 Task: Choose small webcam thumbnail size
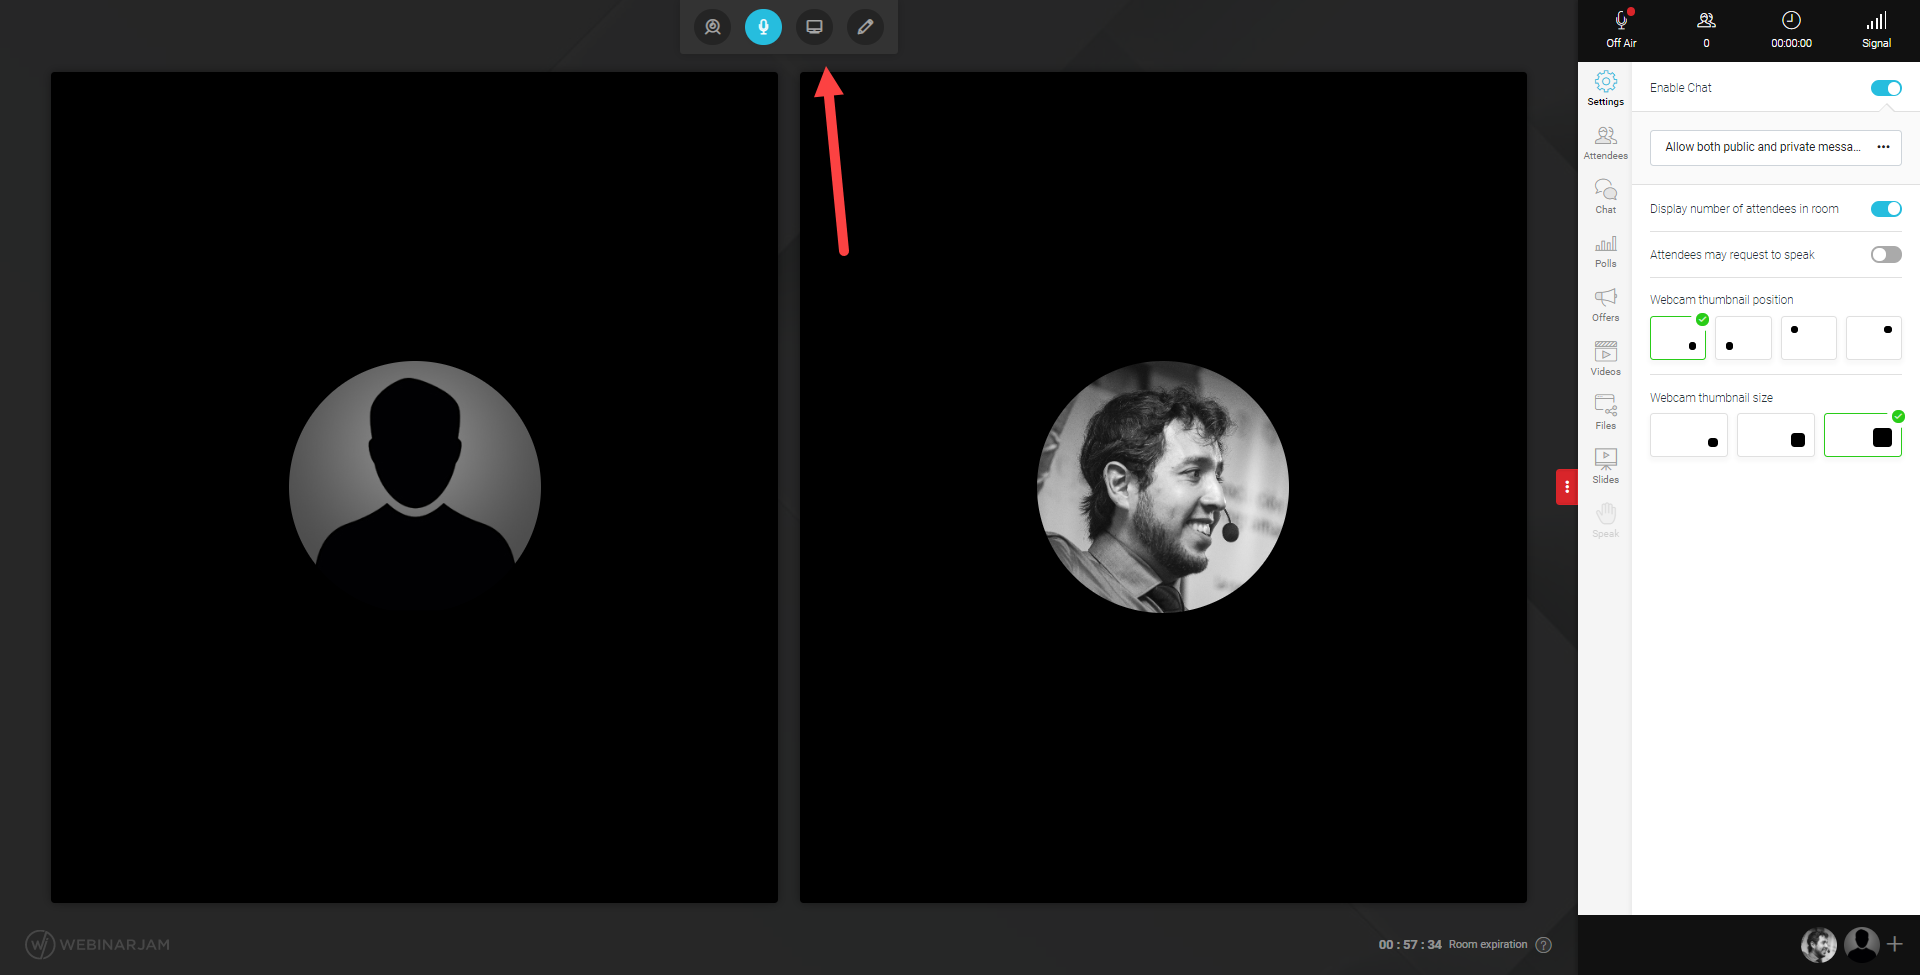(x=1688, y=435)
